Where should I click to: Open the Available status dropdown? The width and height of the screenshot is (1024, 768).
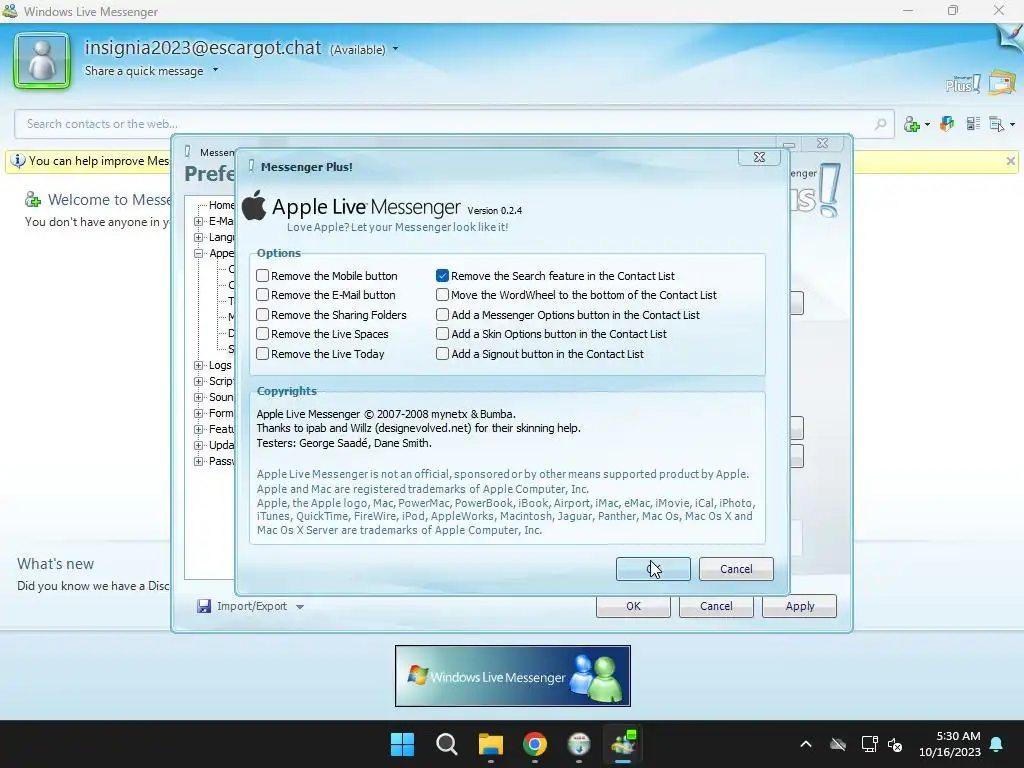pos(395,49)
